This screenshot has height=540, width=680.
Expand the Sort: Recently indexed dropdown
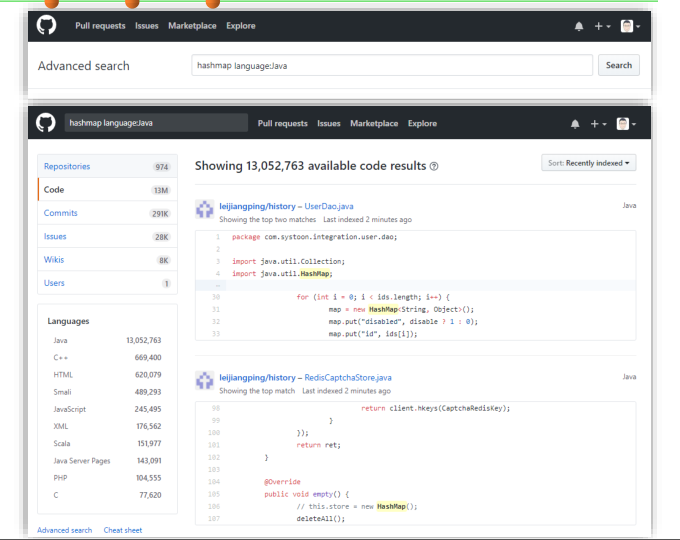tap(589, 163)
